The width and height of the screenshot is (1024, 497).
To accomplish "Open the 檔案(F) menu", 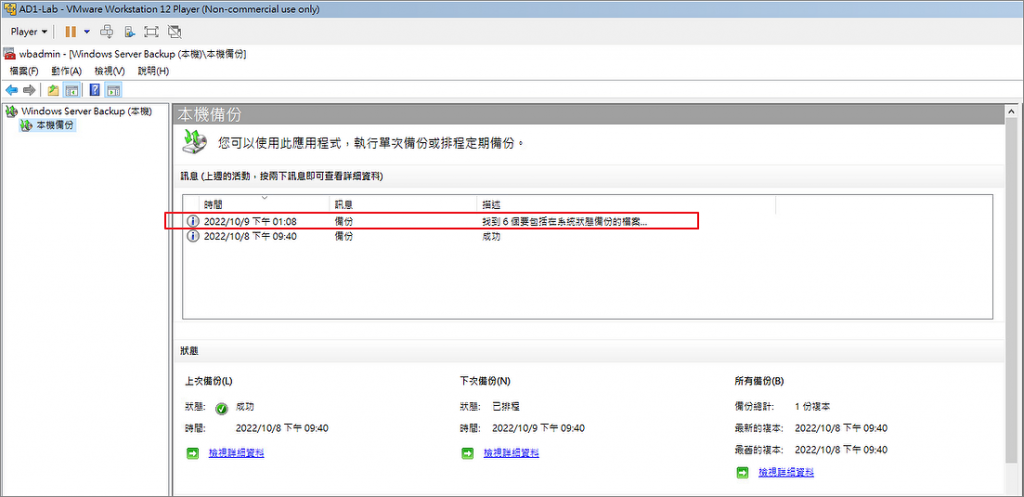I will [x=24, y=71].
